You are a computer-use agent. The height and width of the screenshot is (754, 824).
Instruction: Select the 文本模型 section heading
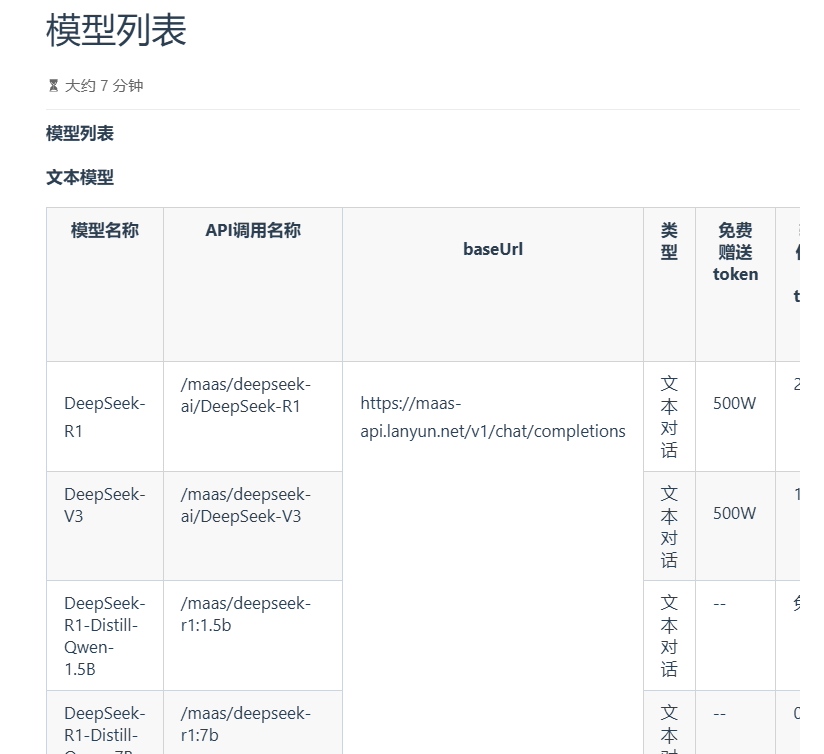coord(80,178)
